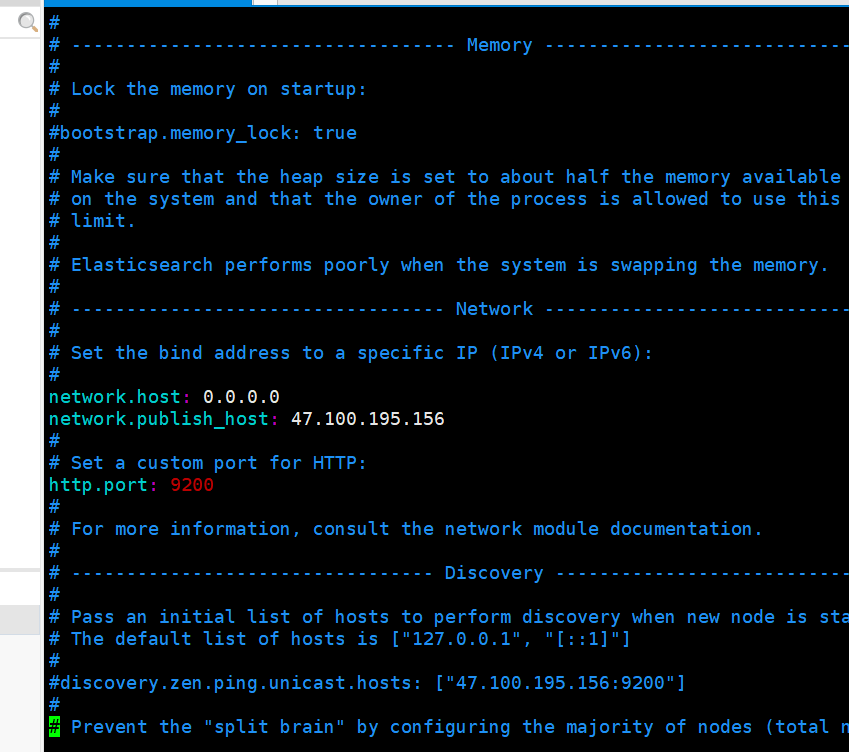Click the "For more information" comment line

(x=416, y=529)
